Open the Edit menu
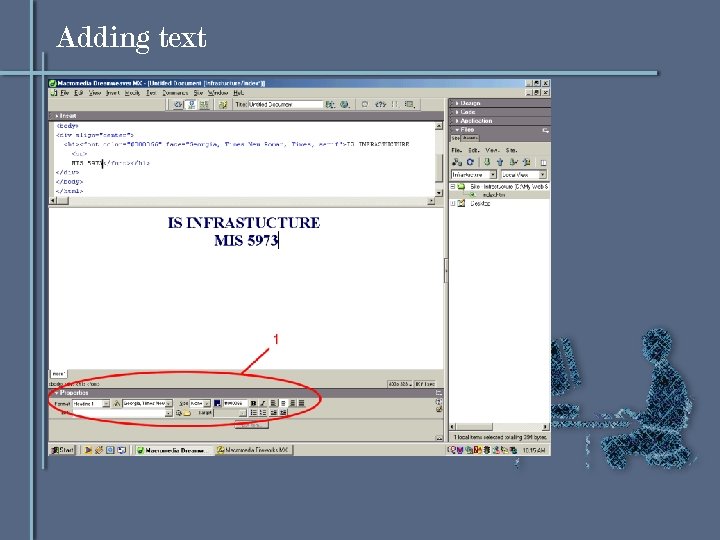The image size is (720, 540). [79, 93]
